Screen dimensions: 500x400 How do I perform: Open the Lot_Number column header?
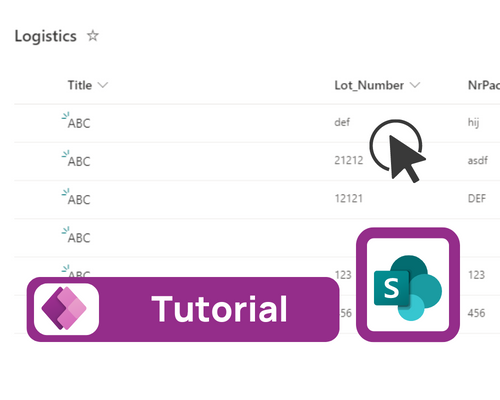click(x=369, y=85)
